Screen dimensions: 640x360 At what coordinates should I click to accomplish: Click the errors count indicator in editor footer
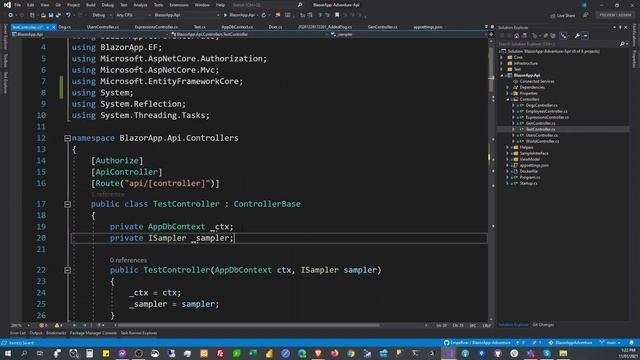43,325
